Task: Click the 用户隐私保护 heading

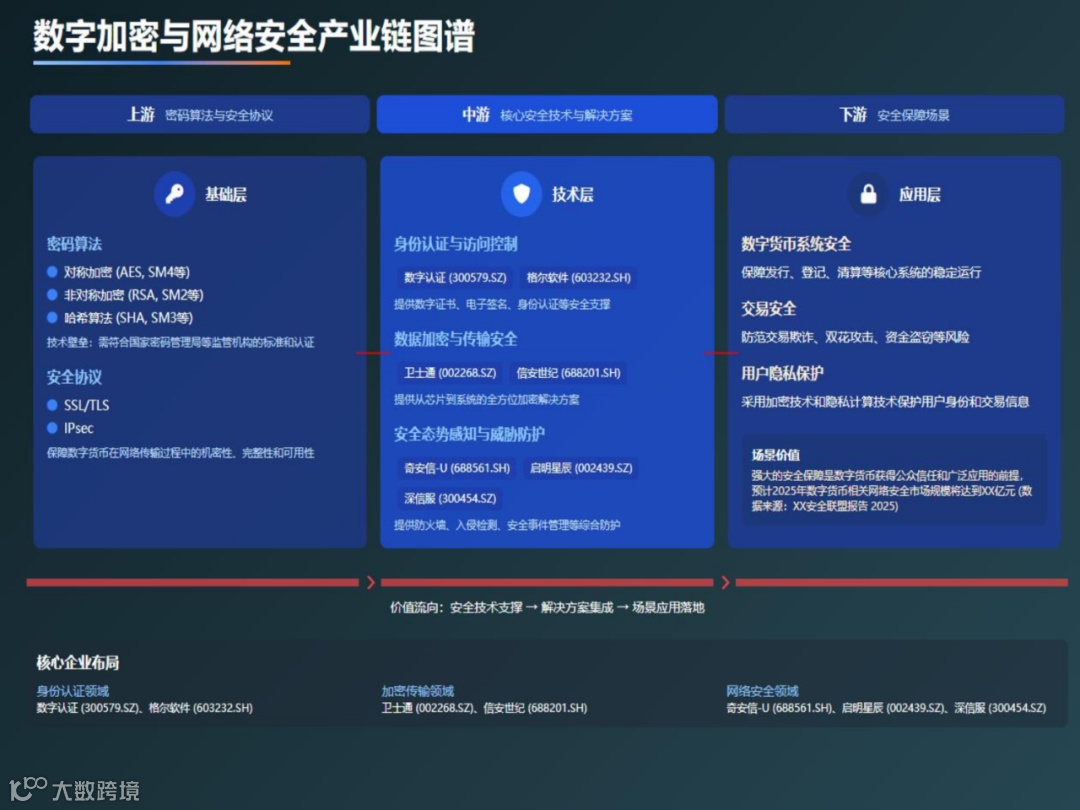Action: (x=782, y=373)
